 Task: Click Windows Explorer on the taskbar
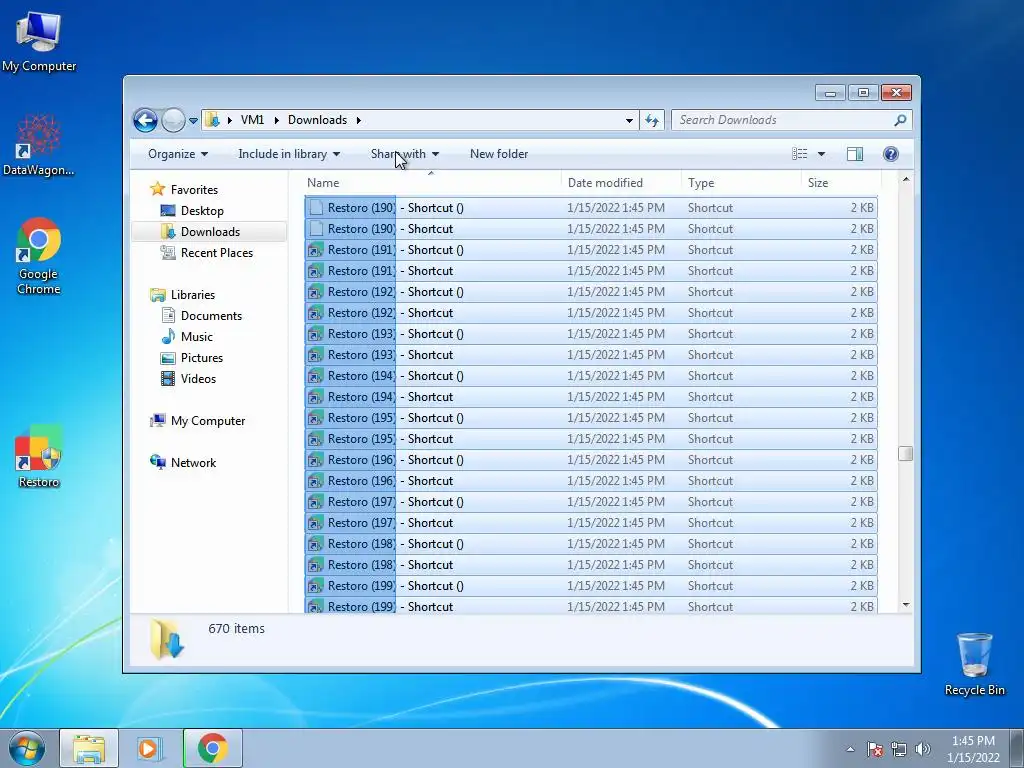(89, 748)
